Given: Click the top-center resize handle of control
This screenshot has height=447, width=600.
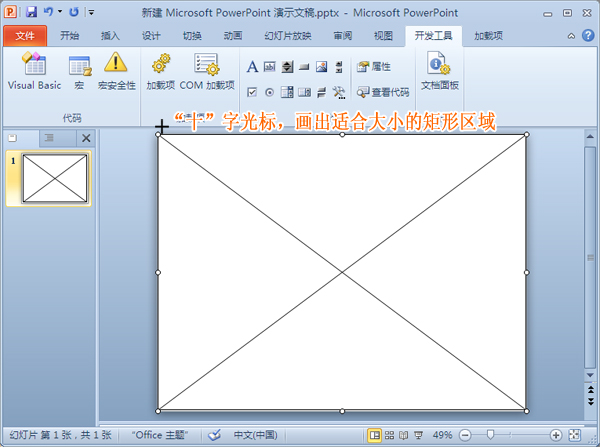Looking at the screenshot, I should [x=342, y=134].
